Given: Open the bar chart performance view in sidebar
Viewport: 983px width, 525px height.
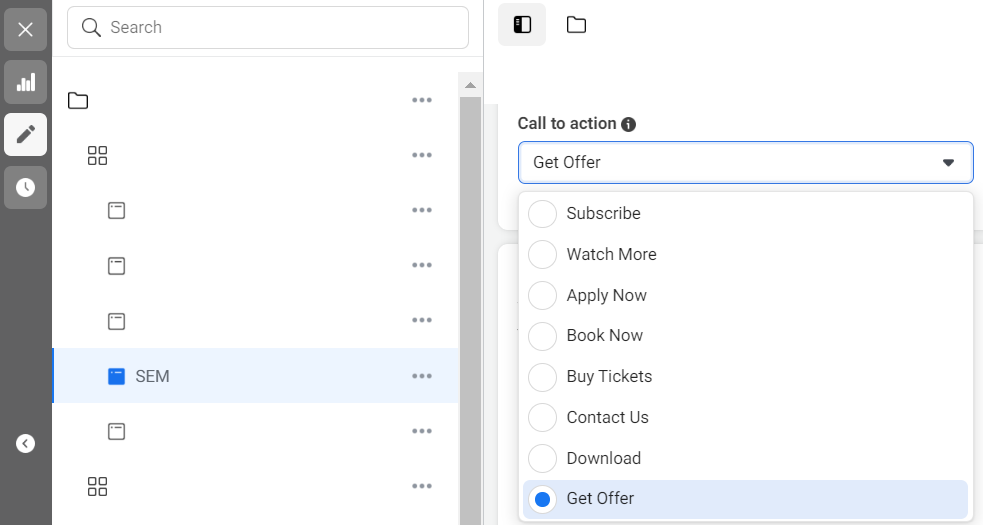Looking at the screenshot, I should [x=25, y=82].
